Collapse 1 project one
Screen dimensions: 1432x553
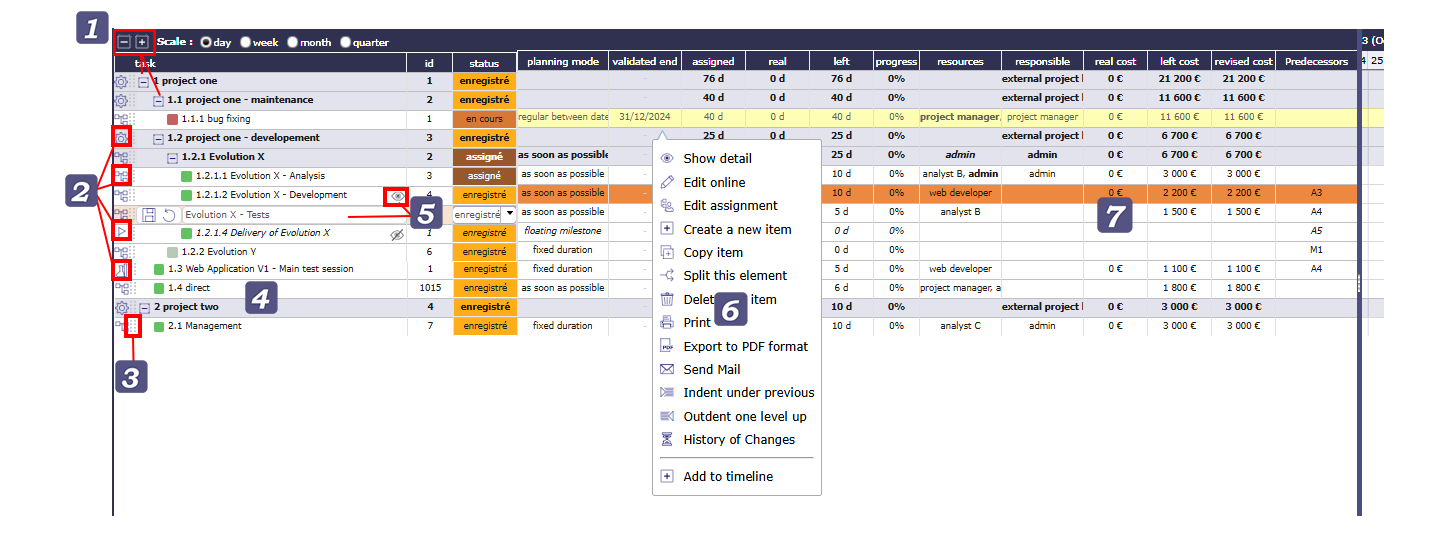[144, 81]
